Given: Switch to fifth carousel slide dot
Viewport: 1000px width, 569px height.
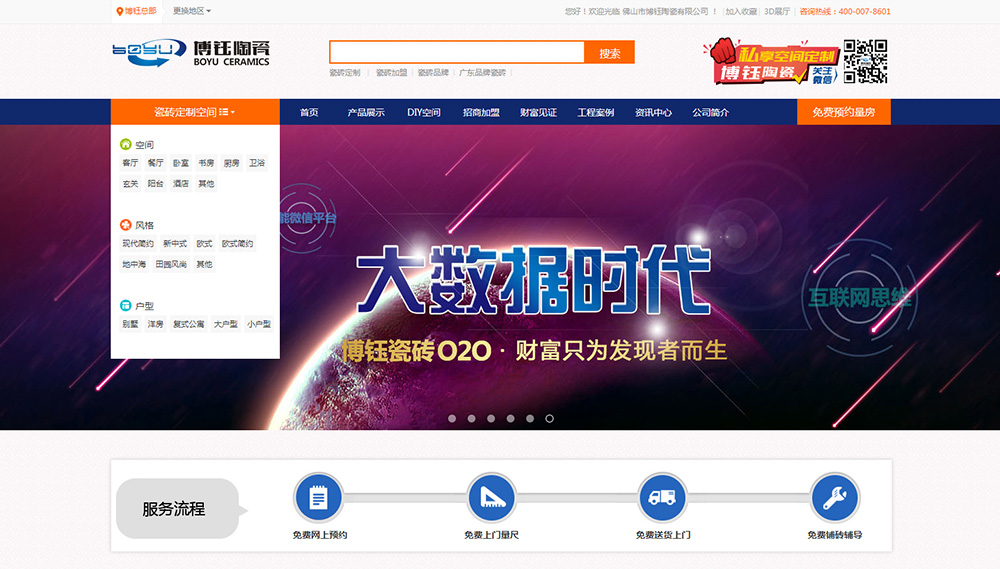Looking at the screenshot, I should click(530, 418).
